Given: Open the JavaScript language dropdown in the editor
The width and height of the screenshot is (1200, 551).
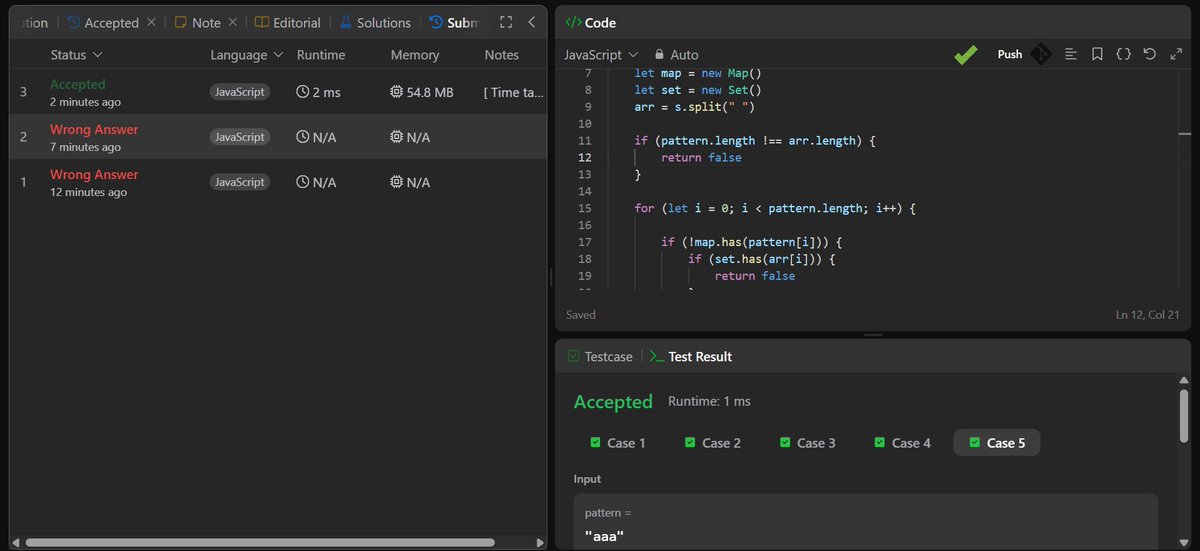Looking at the screenshot, I should click(601, 55).
